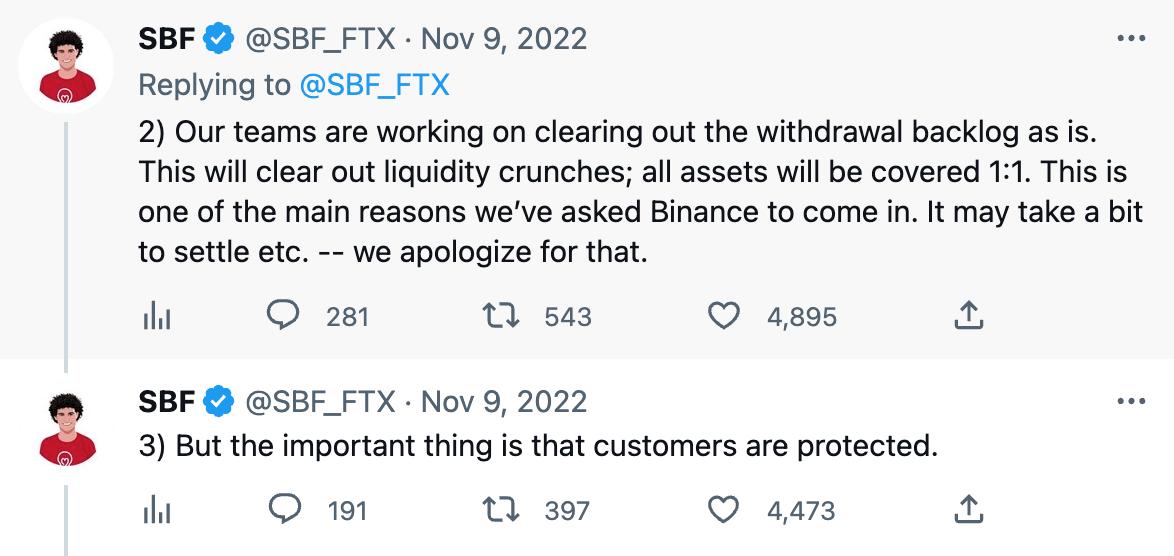Image resolution: width=1174 pixels, height=556 pixels.
Task: Share the customers are protected tweet
Action: [x=969, y=510]
